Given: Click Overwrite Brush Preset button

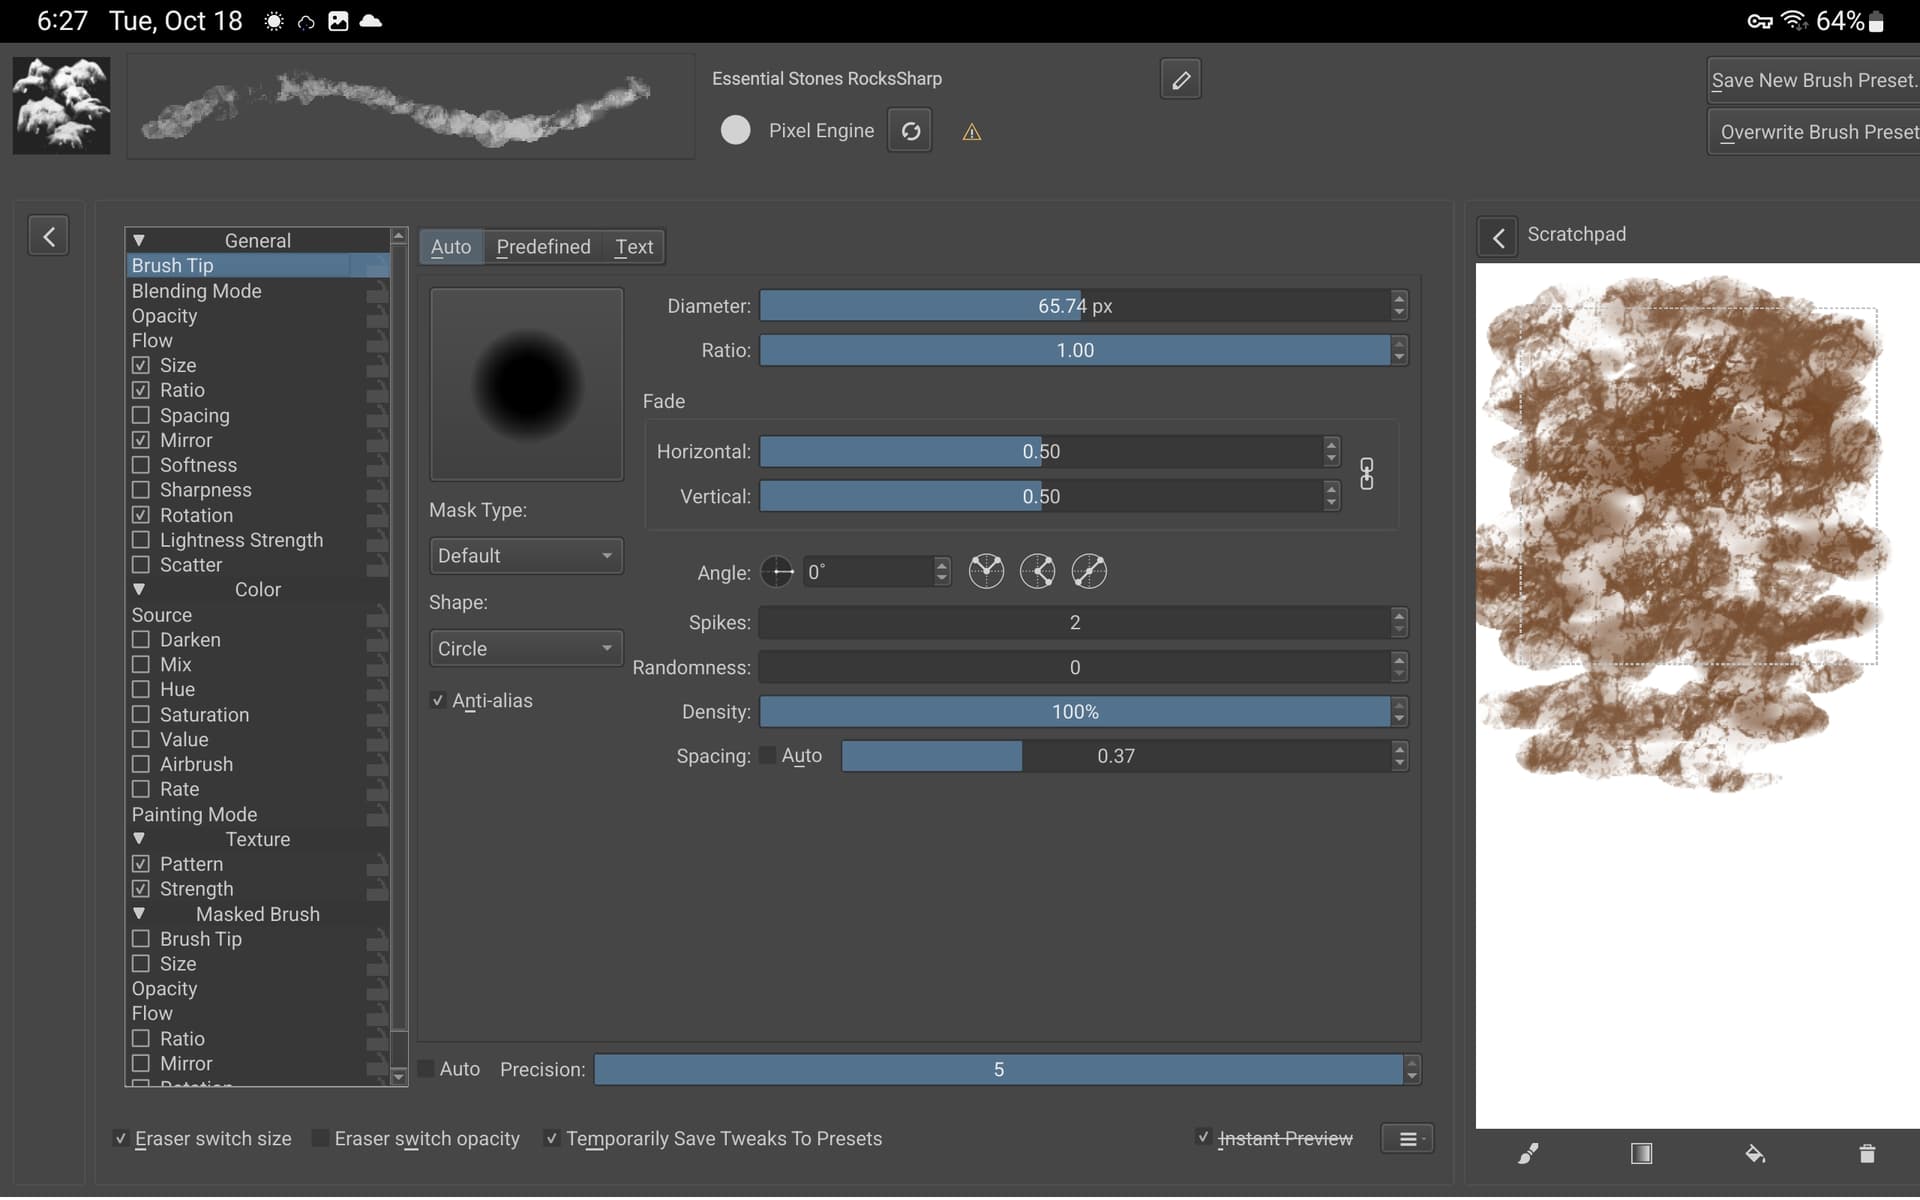Looking at the screenshot, I should pyautogui.click(x=1816, y=132).
